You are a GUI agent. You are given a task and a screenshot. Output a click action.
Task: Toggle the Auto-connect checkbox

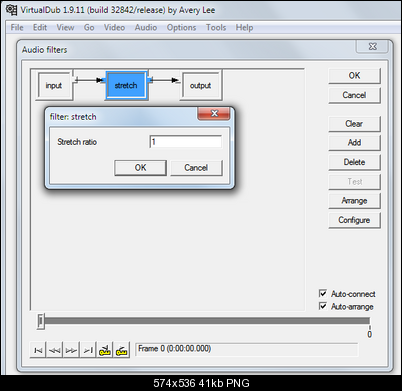tap(323, 293)
